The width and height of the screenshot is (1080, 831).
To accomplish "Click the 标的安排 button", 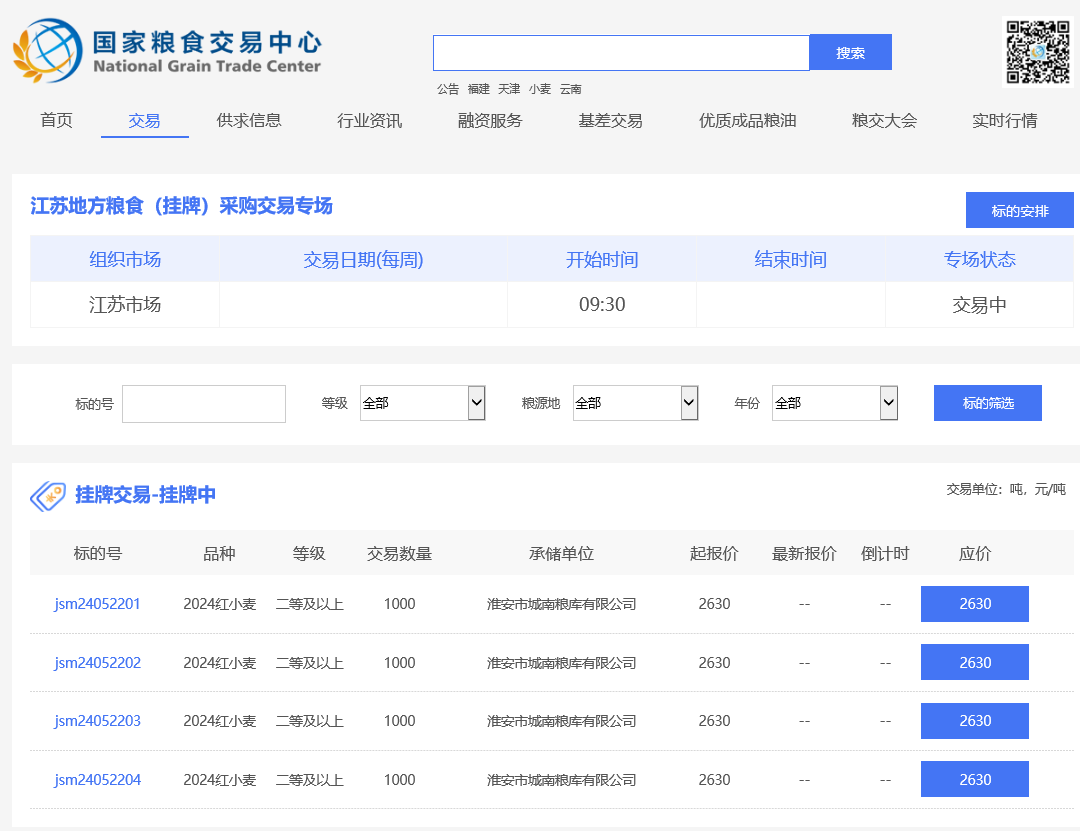I will (1019, 211).
